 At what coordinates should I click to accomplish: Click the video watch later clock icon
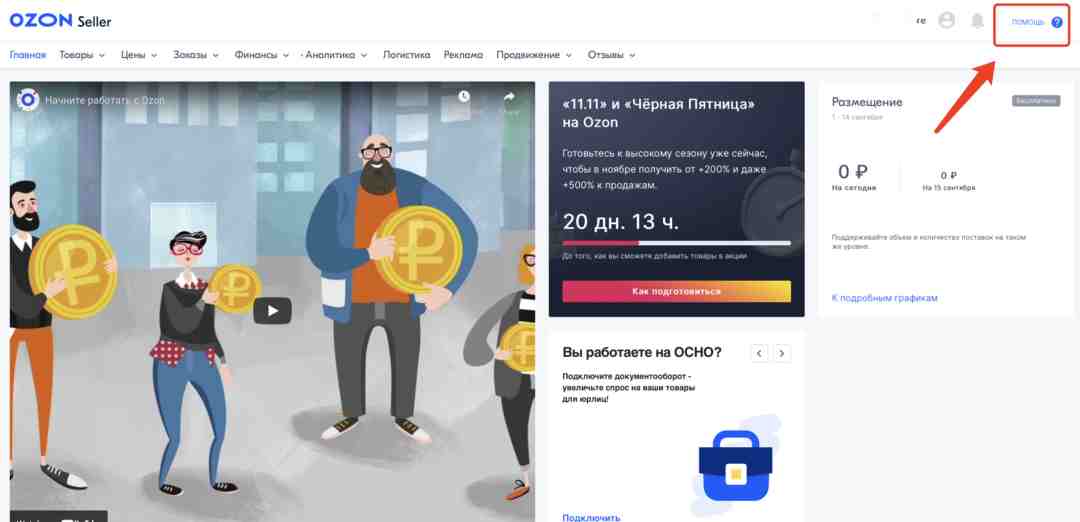(x=464, y=96)
